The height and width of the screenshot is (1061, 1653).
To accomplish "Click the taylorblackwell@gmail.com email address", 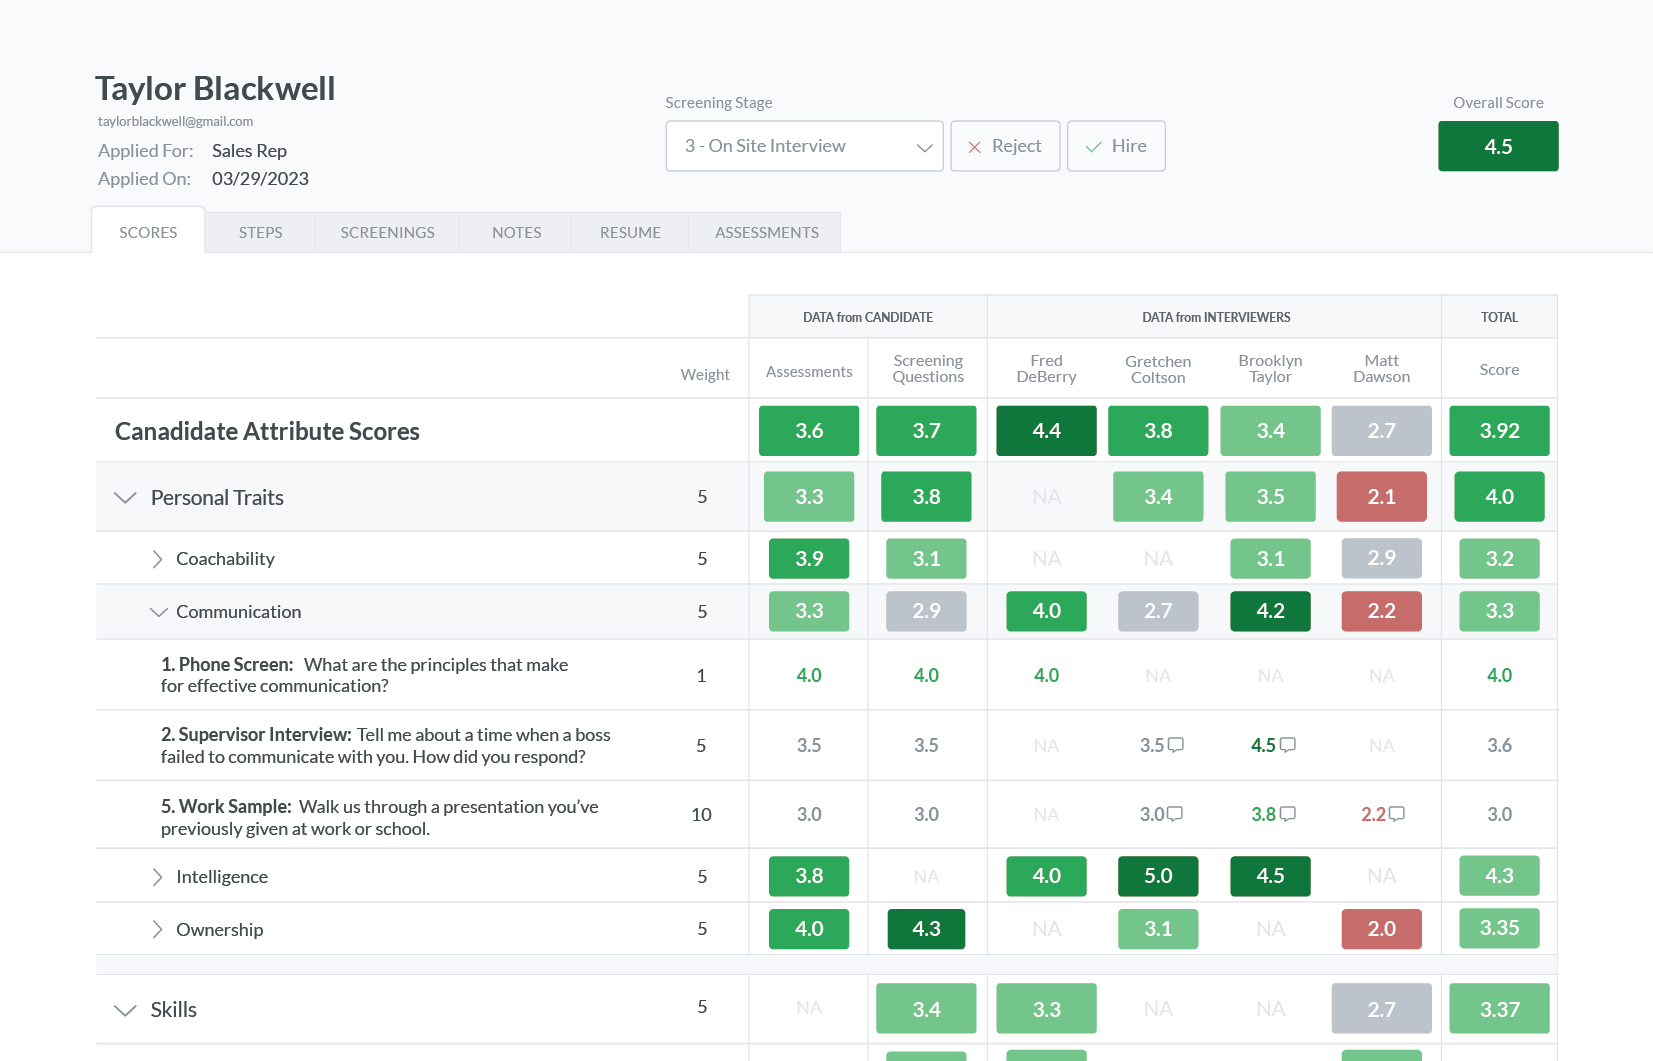I will [175, 121].
